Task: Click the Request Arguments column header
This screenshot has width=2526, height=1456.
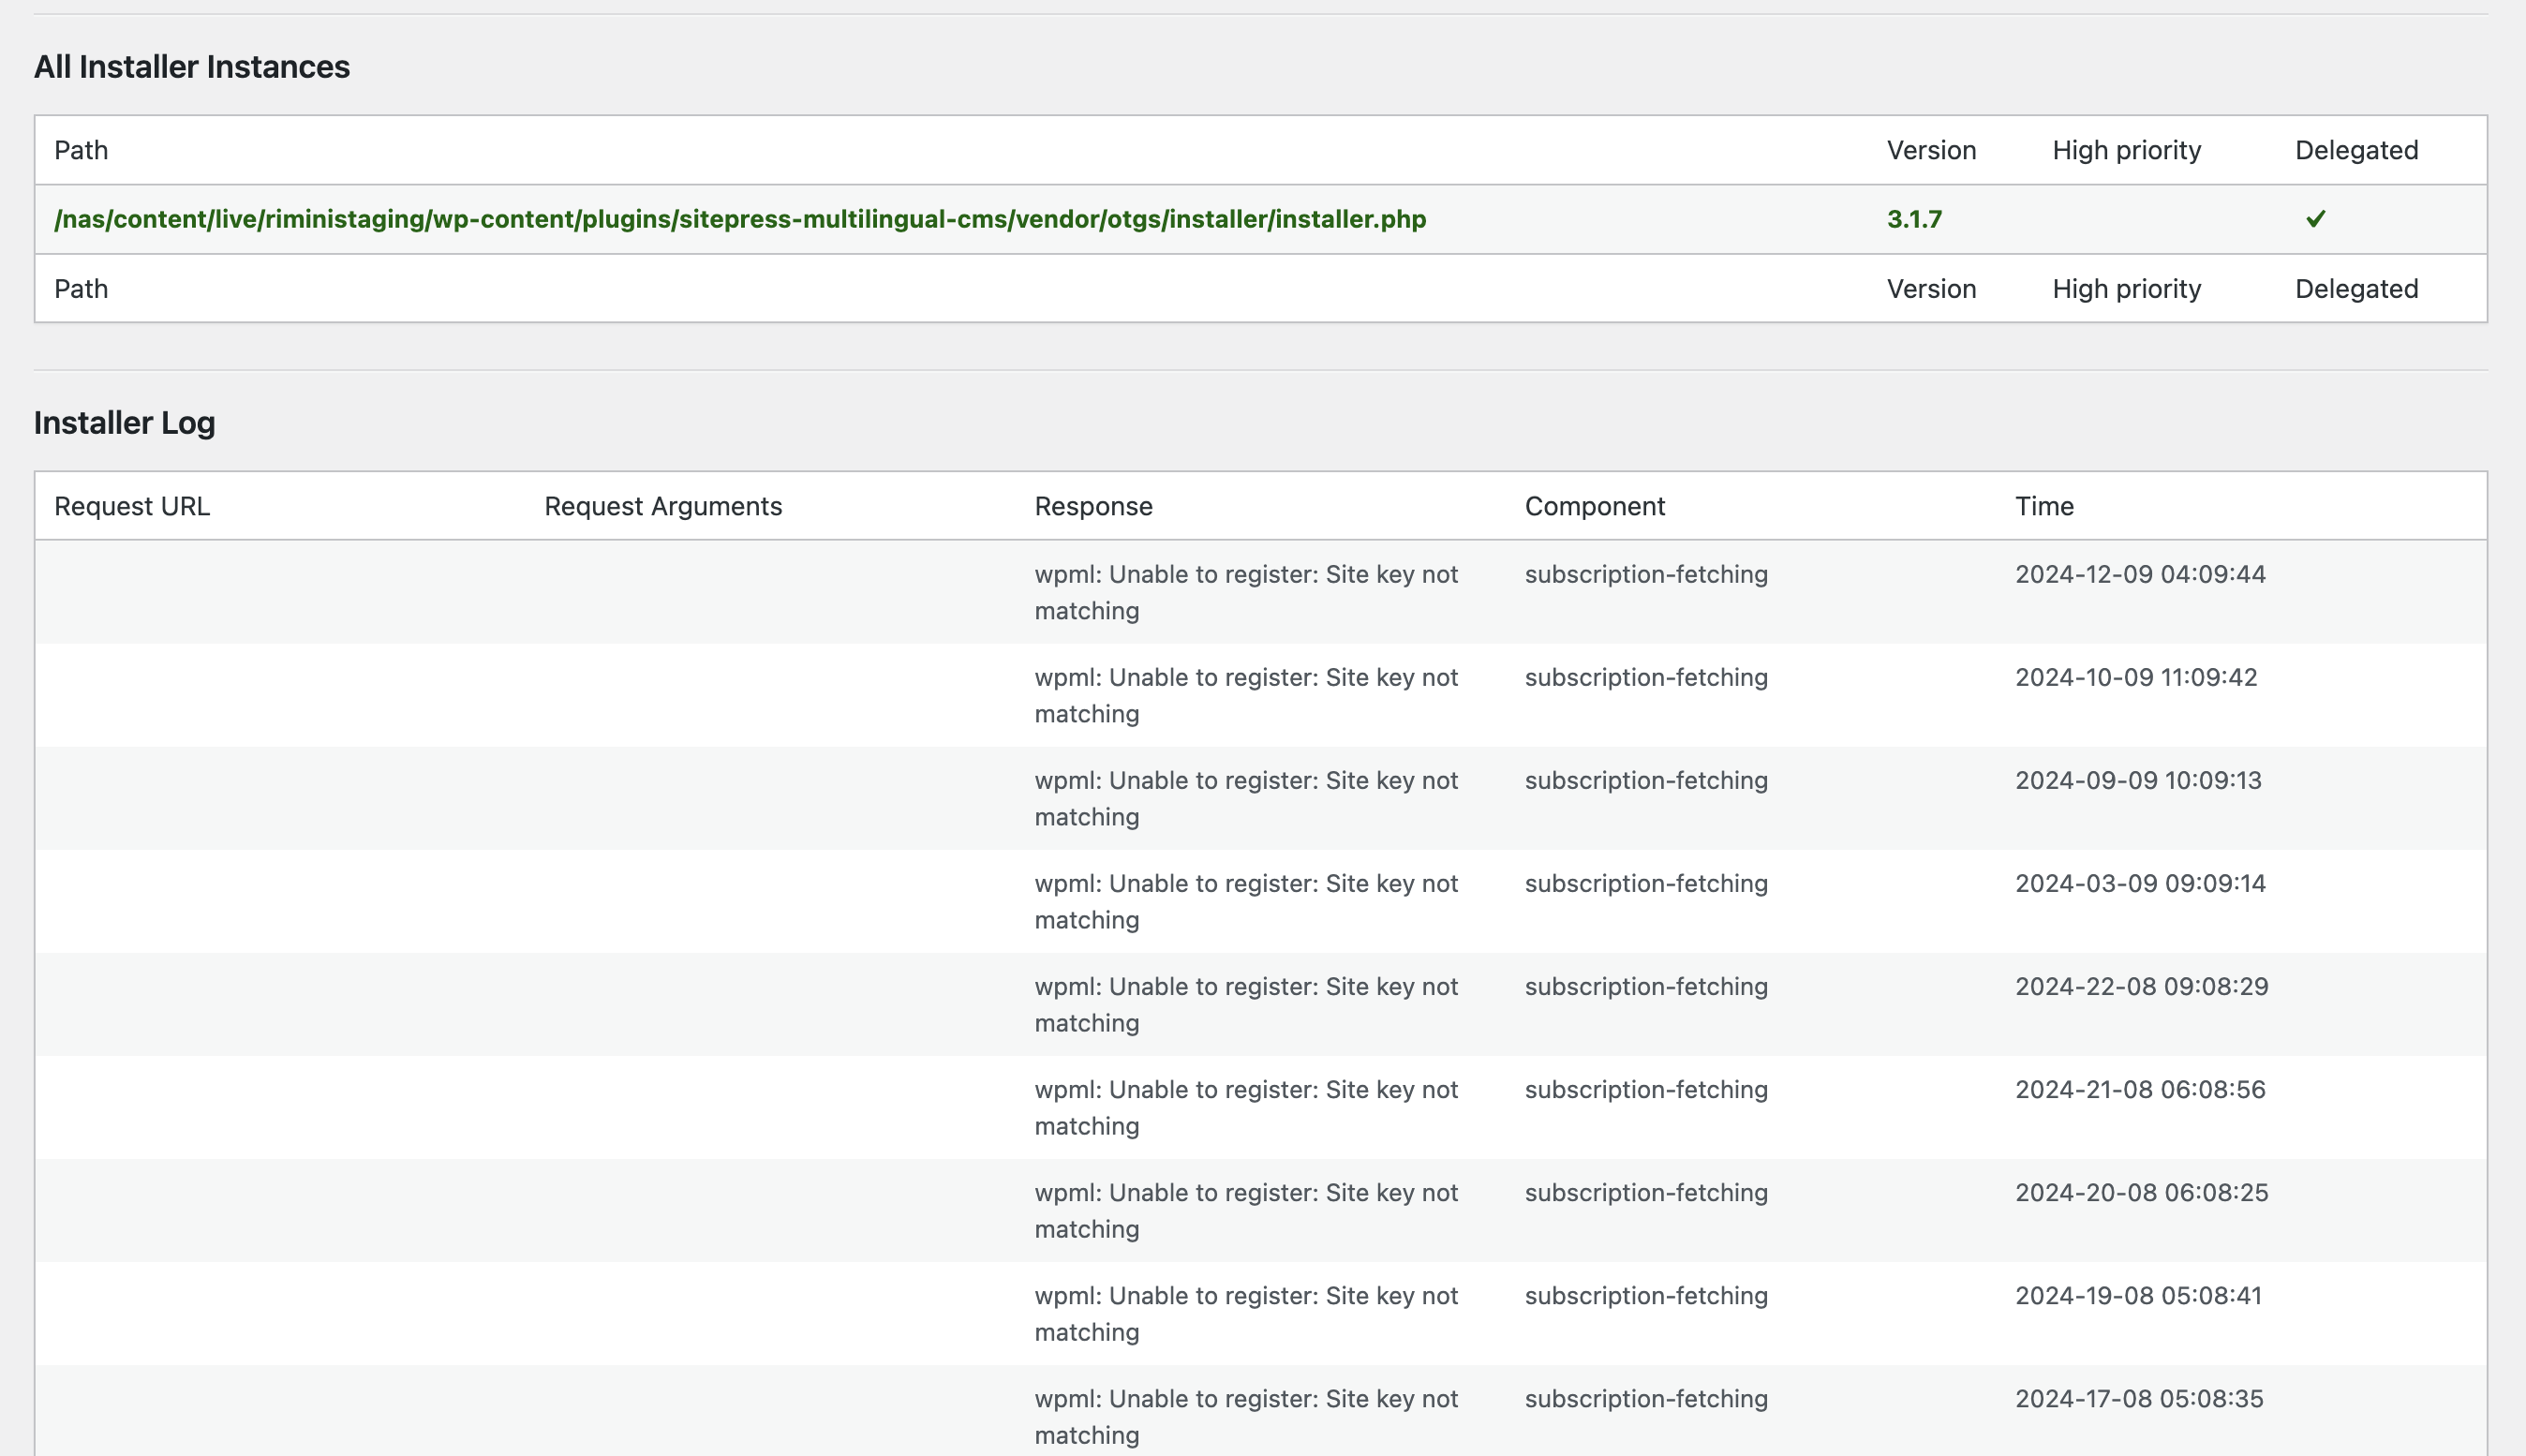Action: coord(663,506)
